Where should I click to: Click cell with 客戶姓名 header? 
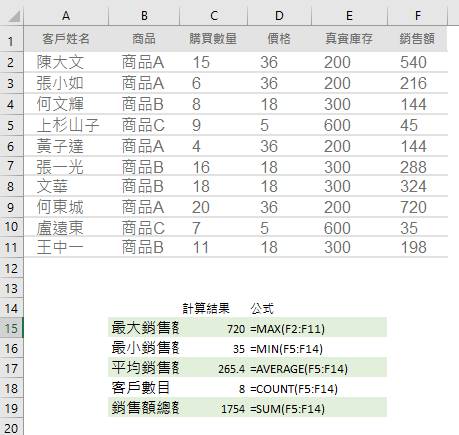(66, 39)
